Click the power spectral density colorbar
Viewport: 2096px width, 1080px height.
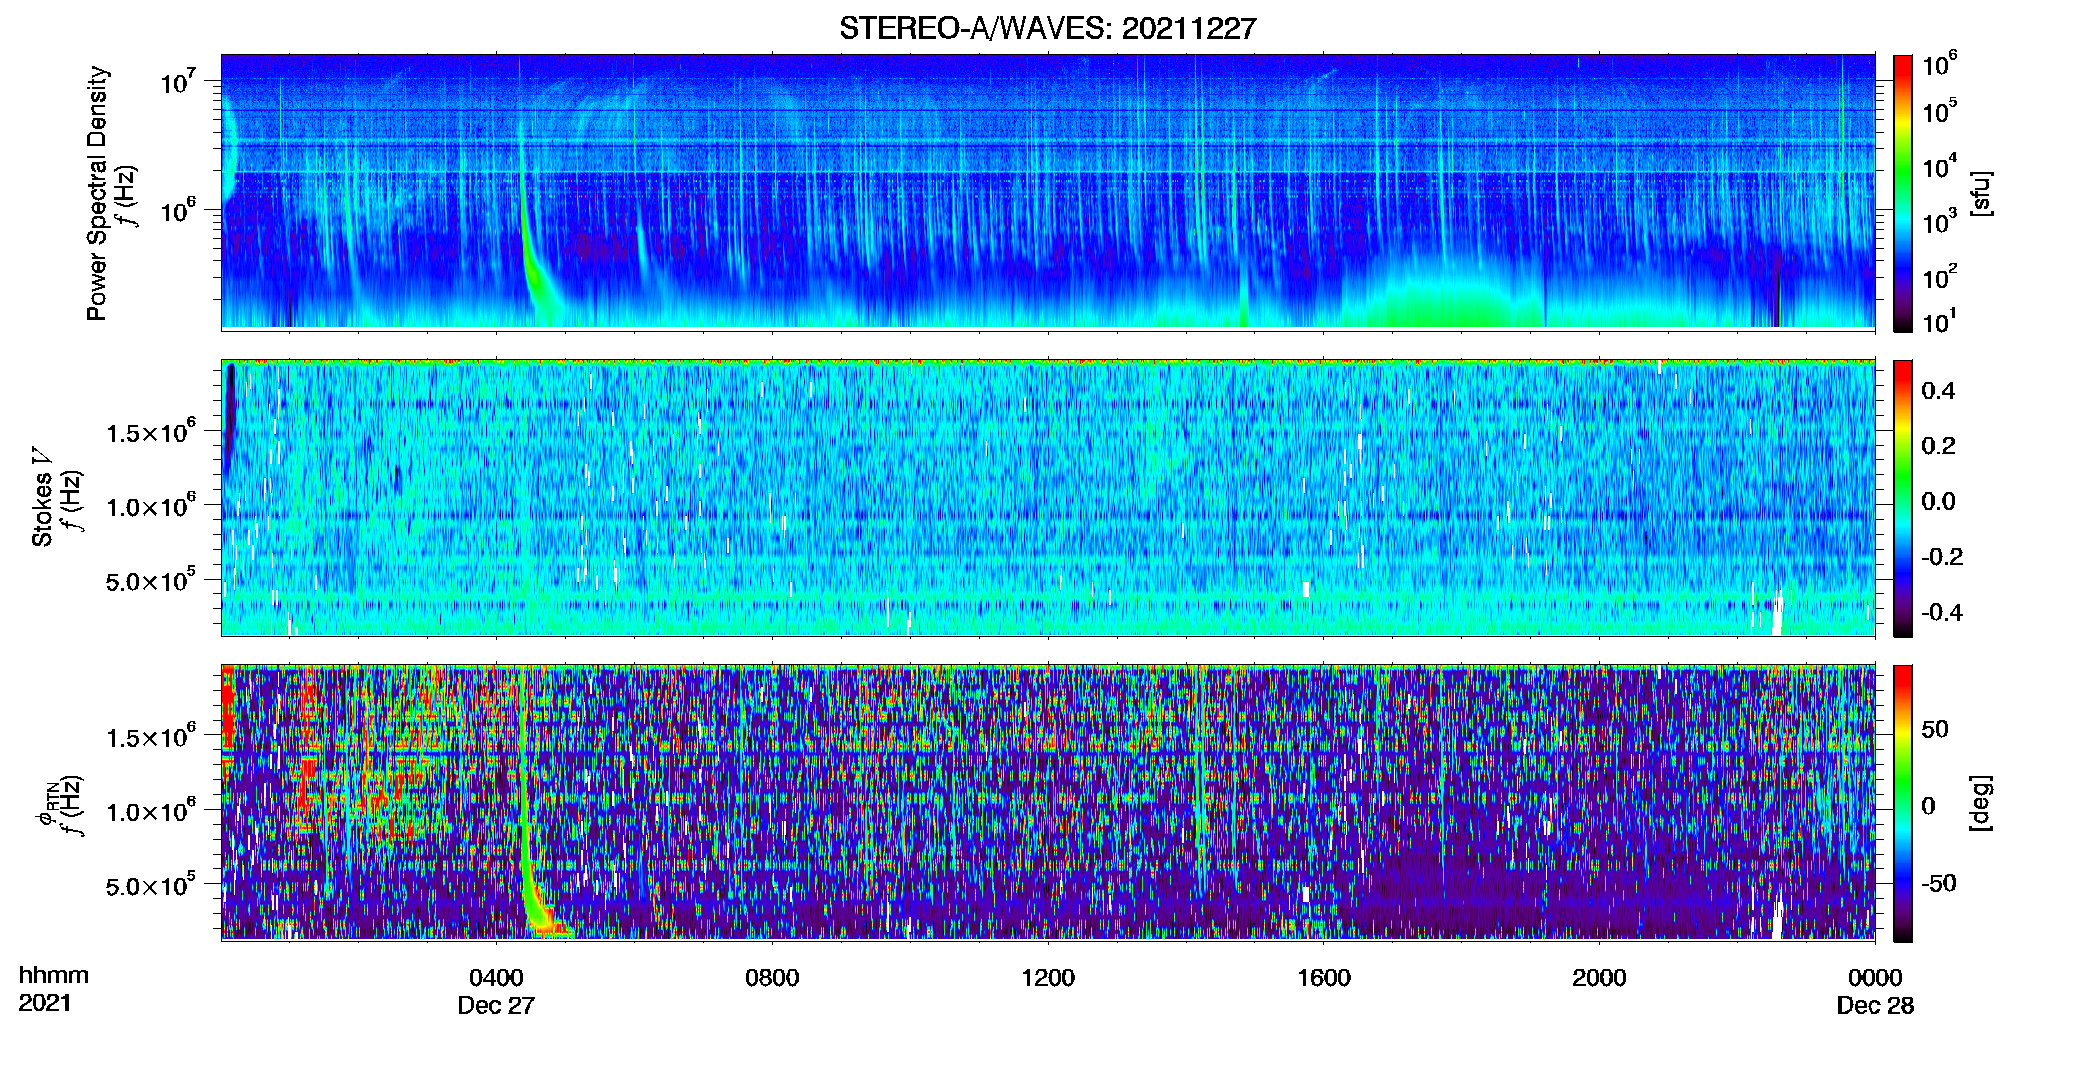pos(1903,193)
